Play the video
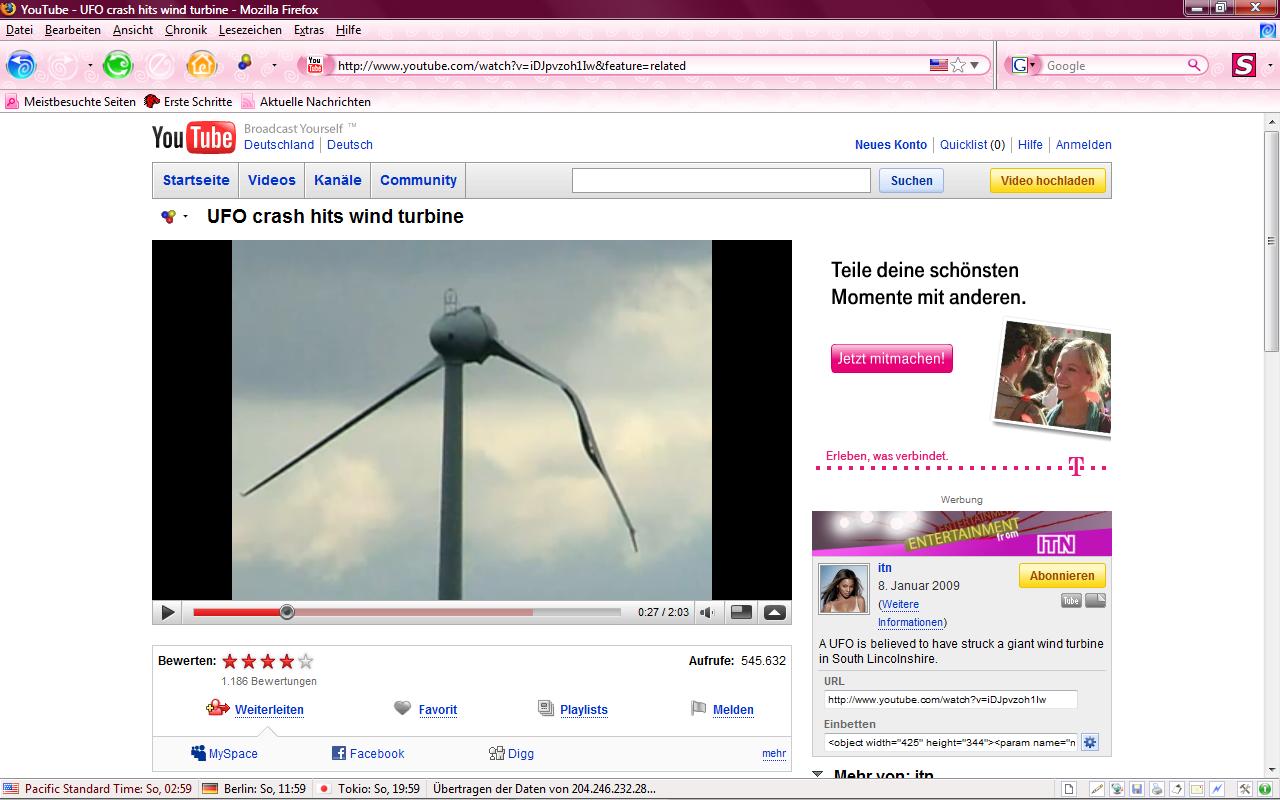This screenshot has width=1280, height=800. pos(168,612)
